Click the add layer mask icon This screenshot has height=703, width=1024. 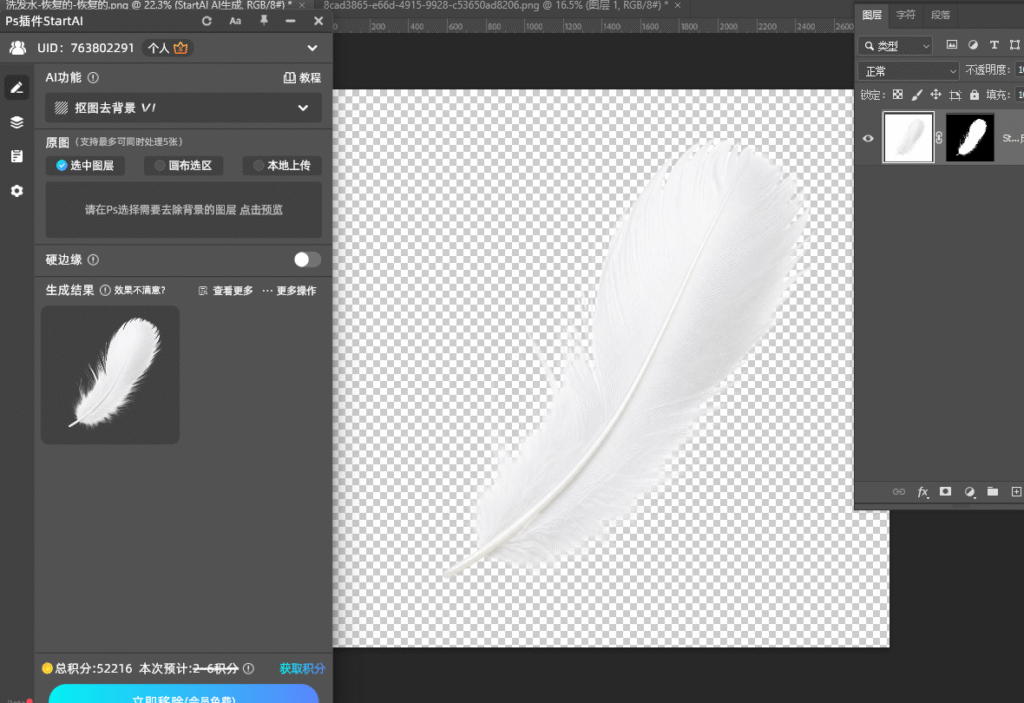[x=945, y=492]
